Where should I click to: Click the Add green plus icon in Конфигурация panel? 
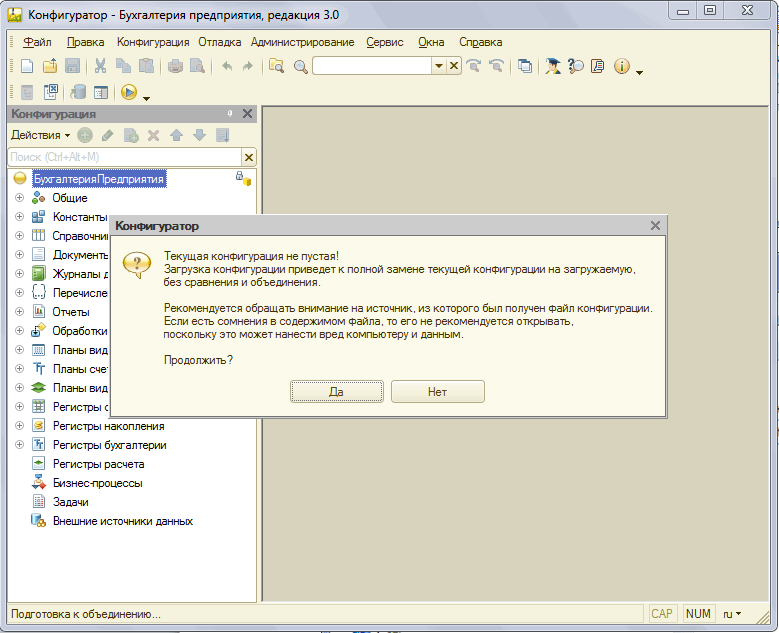tap(85, 135)
